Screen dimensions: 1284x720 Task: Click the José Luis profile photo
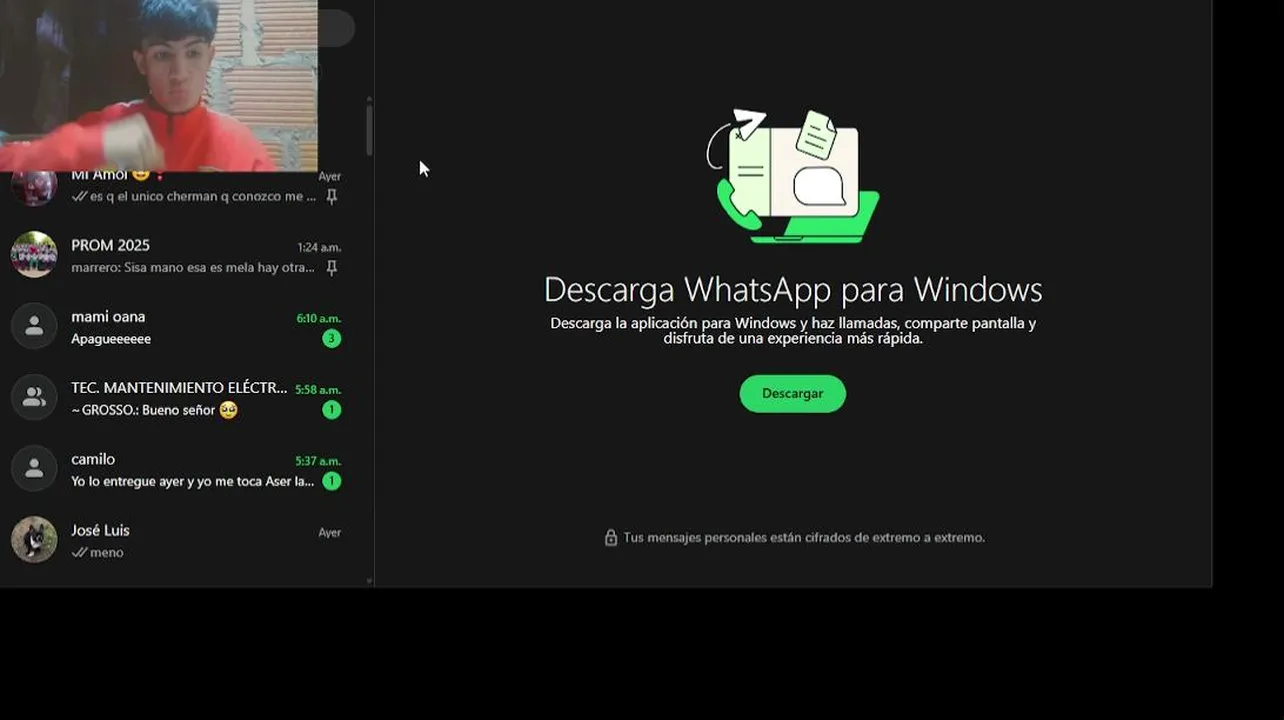click(34, 540)
